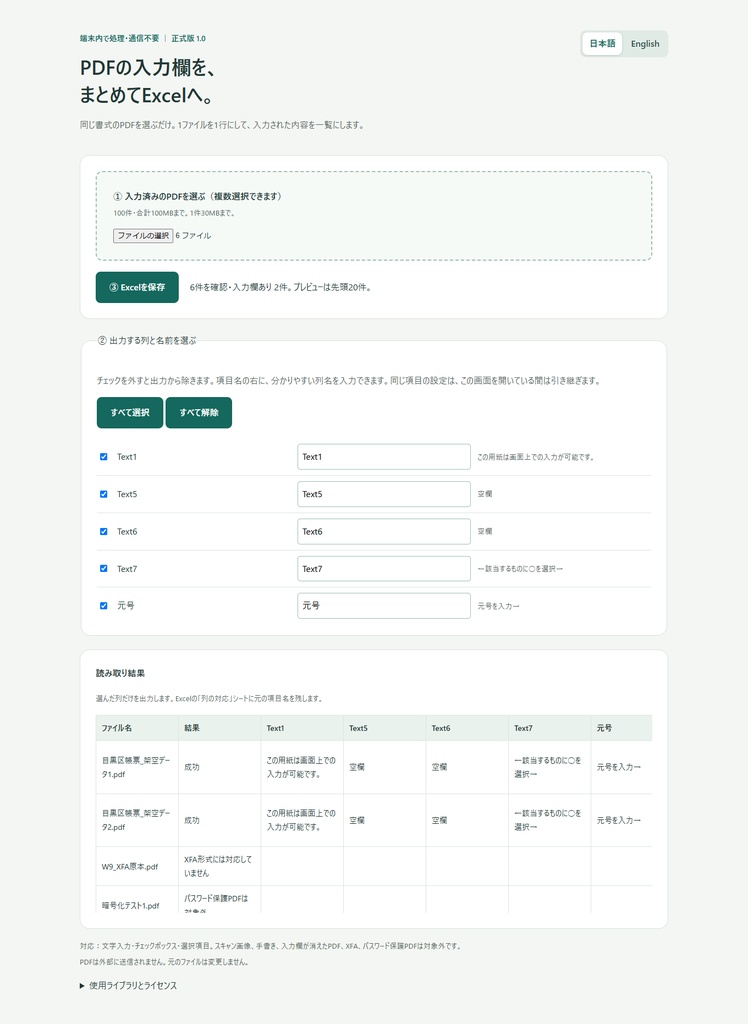Switch language to English
Viewport: 748px width, 1024px height.
click(645, 44)
